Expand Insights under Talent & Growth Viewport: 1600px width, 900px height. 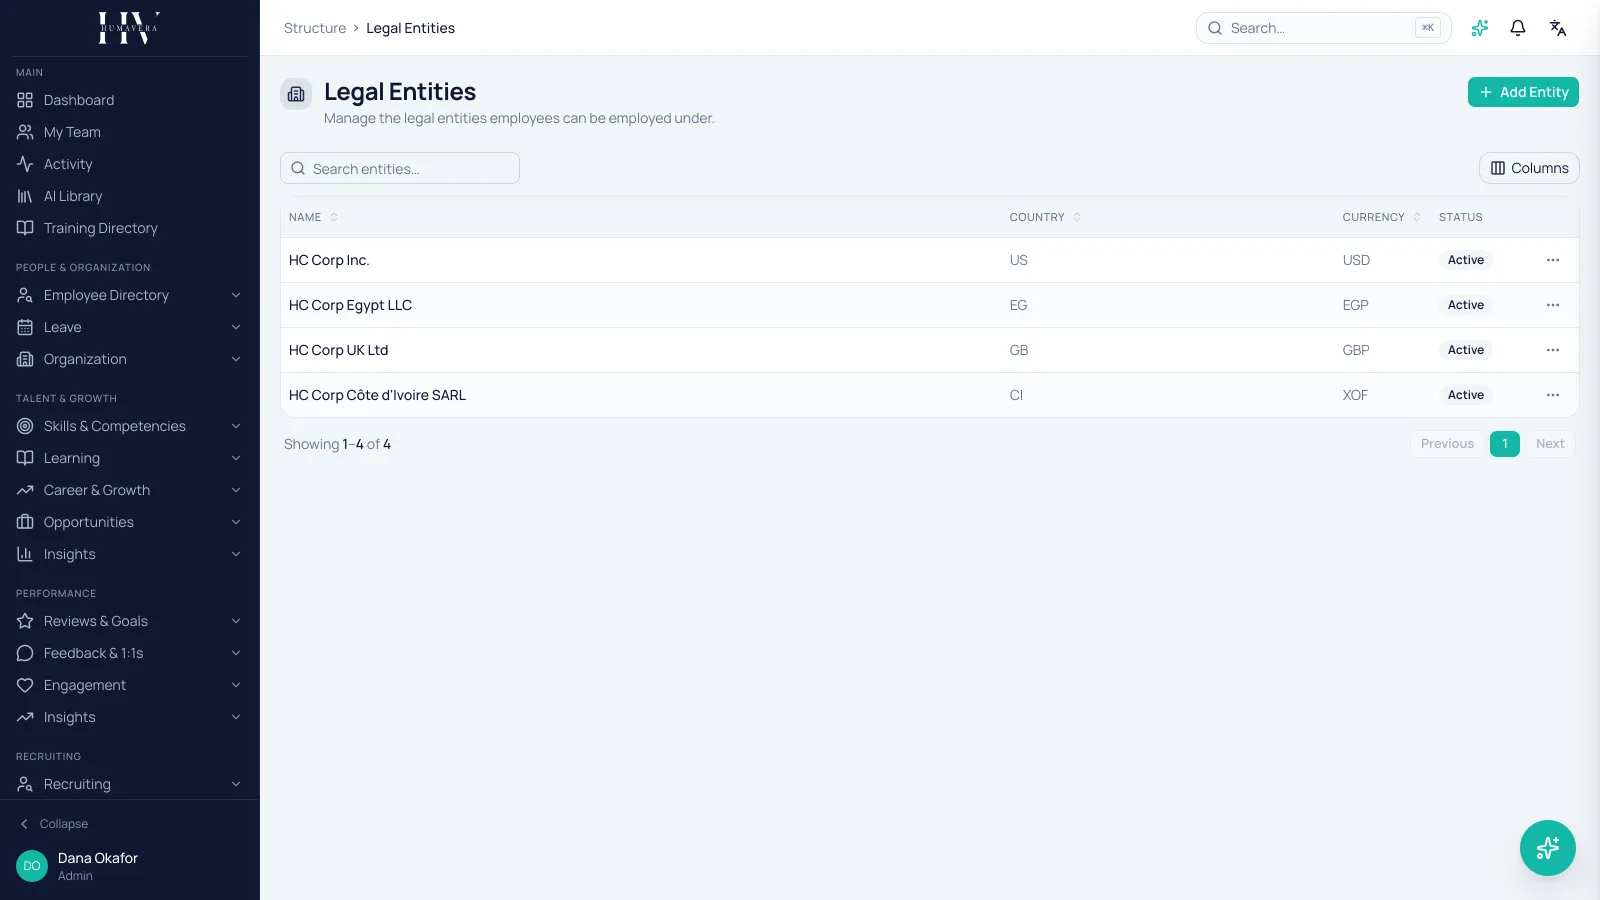pos(130,554)
